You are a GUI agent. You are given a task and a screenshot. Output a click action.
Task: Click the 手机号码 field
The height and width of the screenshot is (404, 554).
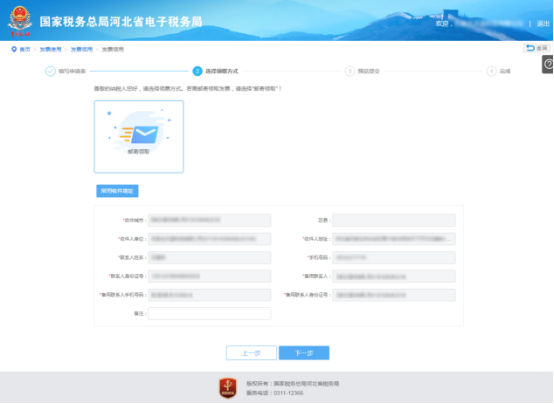(394, 258)
